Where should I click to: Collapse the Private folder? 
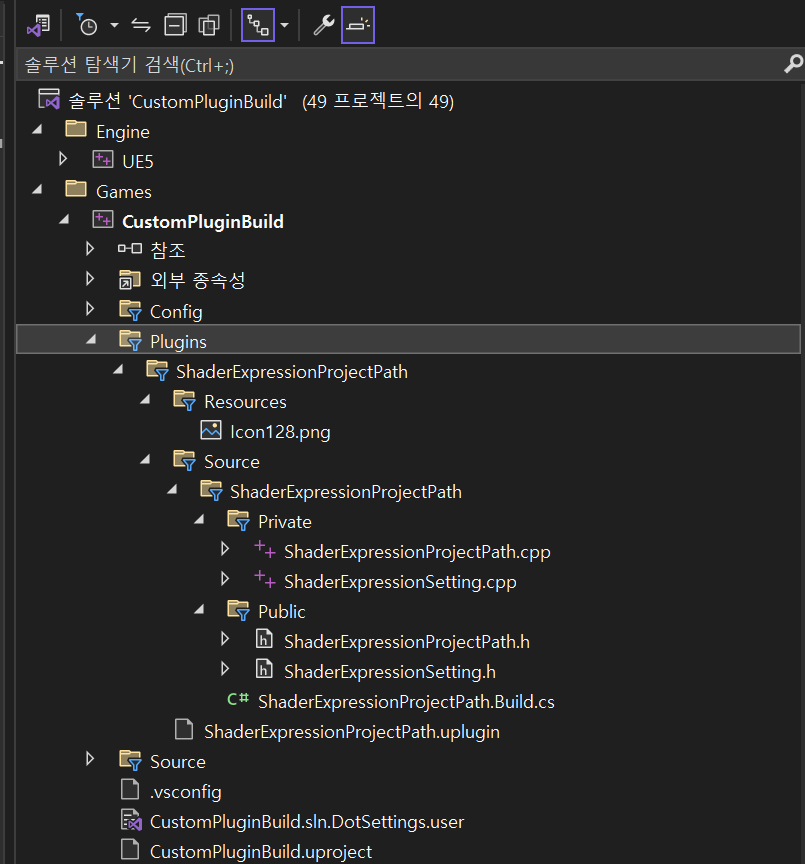[x=199, y=520]
